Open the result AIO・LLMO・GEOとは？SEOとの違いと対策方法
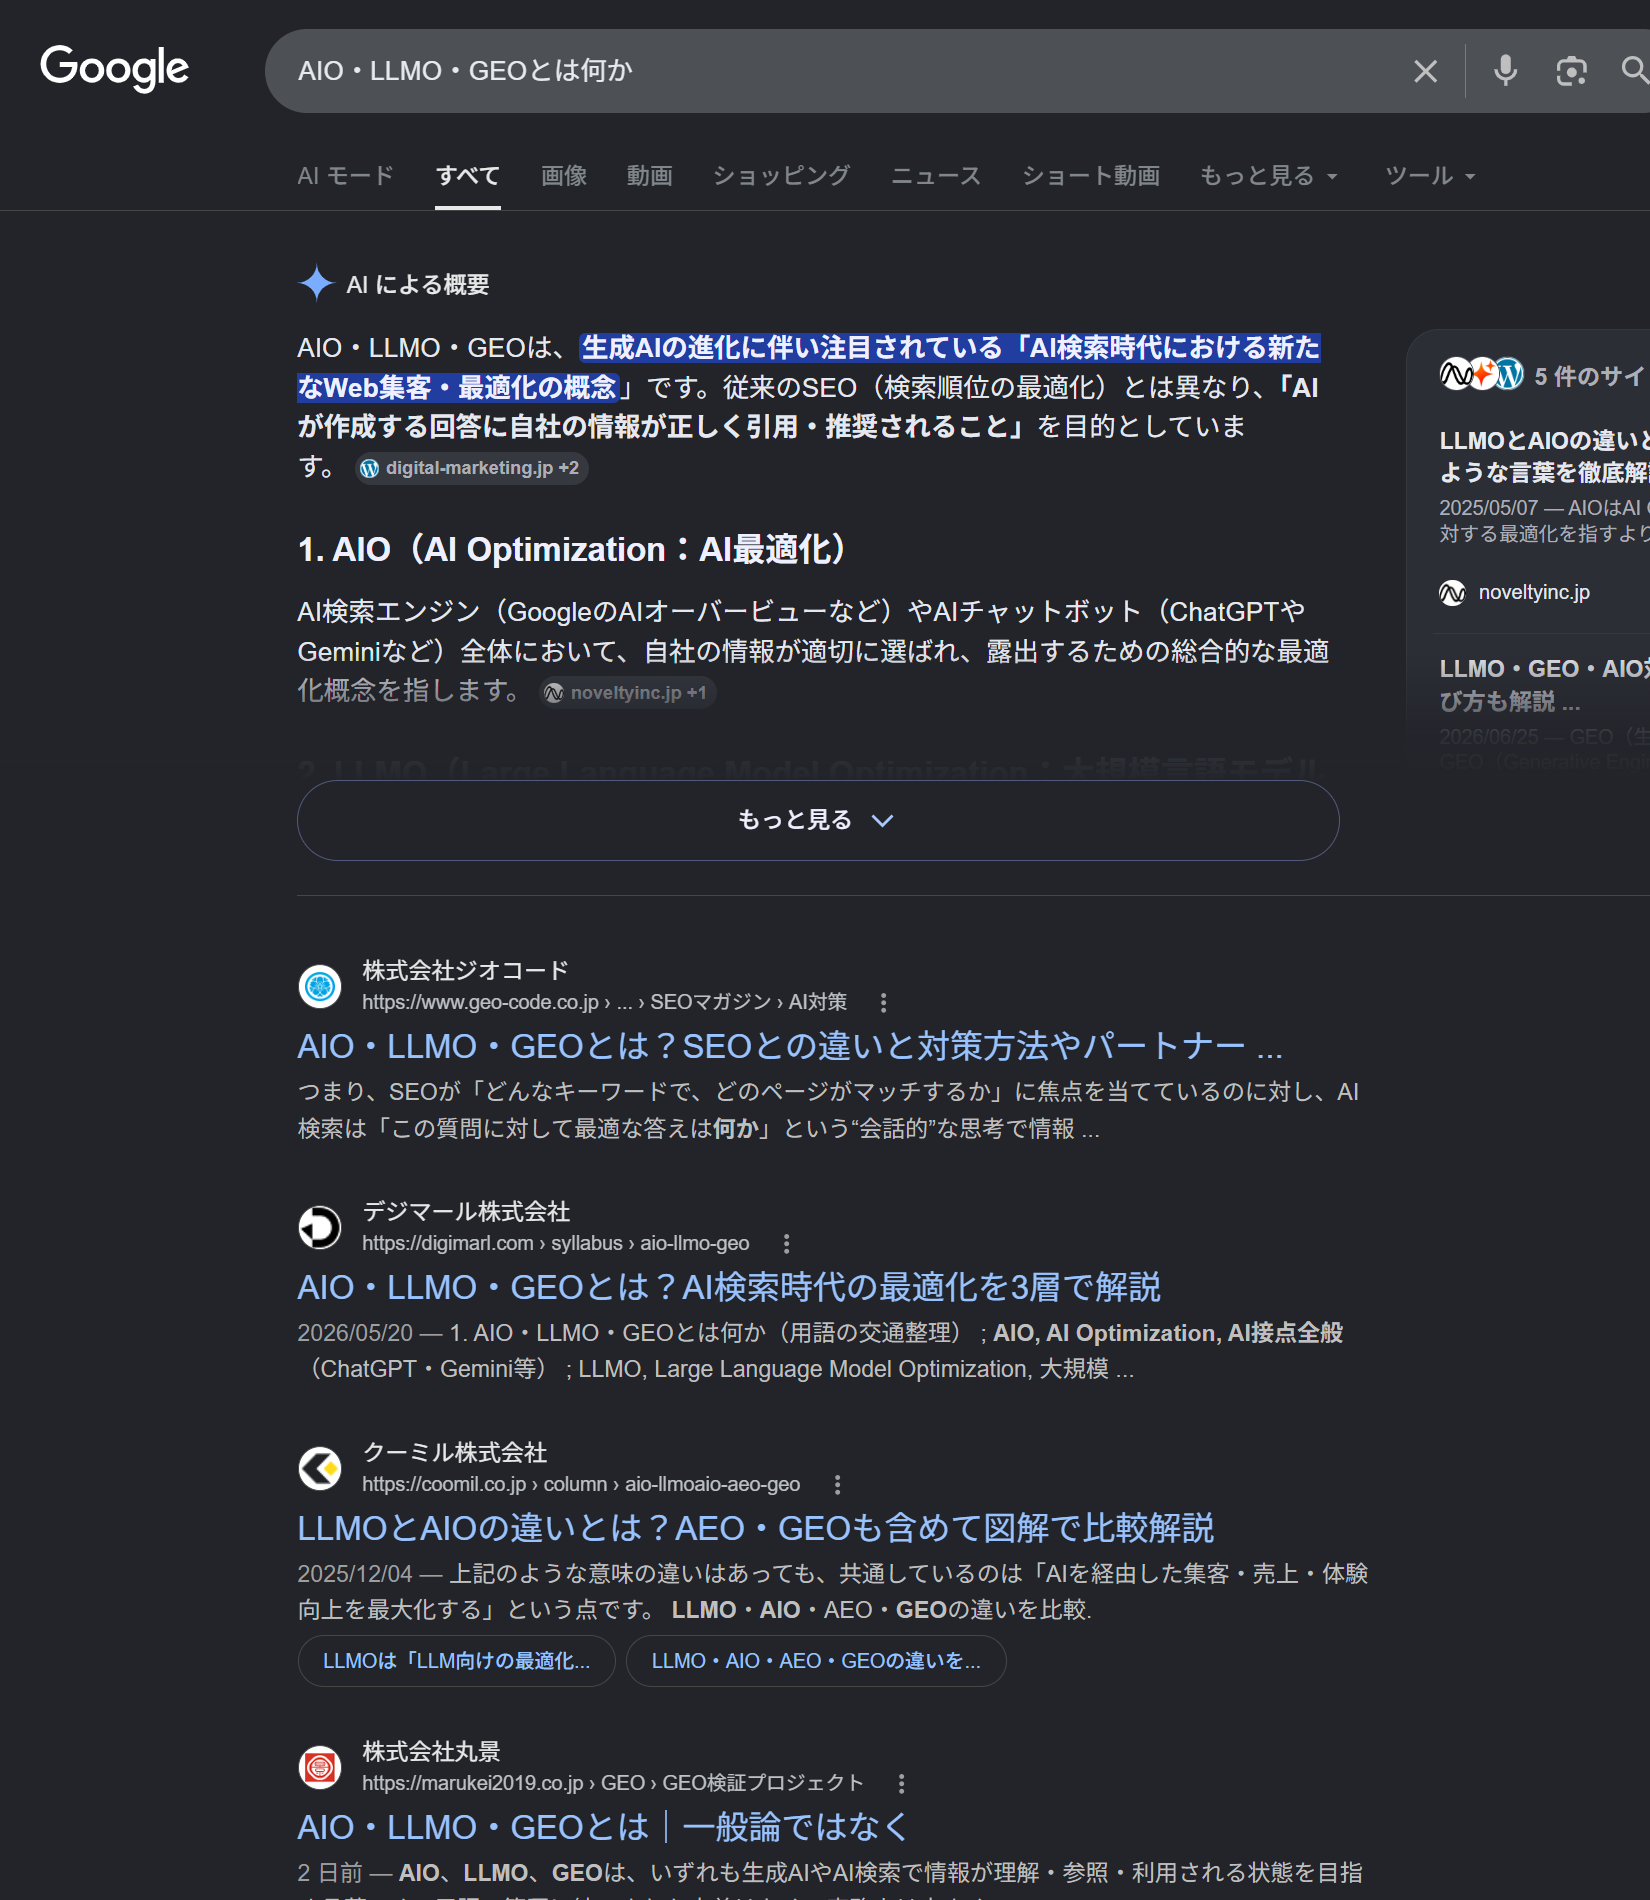 [790, 1046]
